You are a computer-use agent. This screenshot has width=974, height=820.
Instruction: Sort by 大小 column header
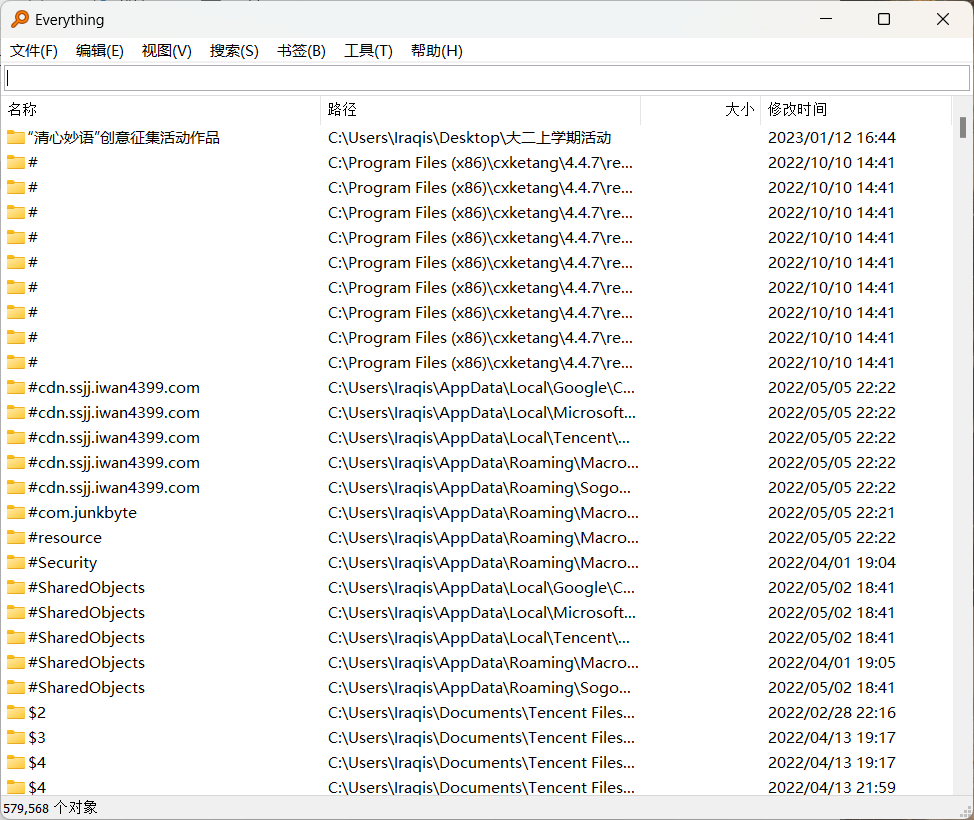click(701, 109)
